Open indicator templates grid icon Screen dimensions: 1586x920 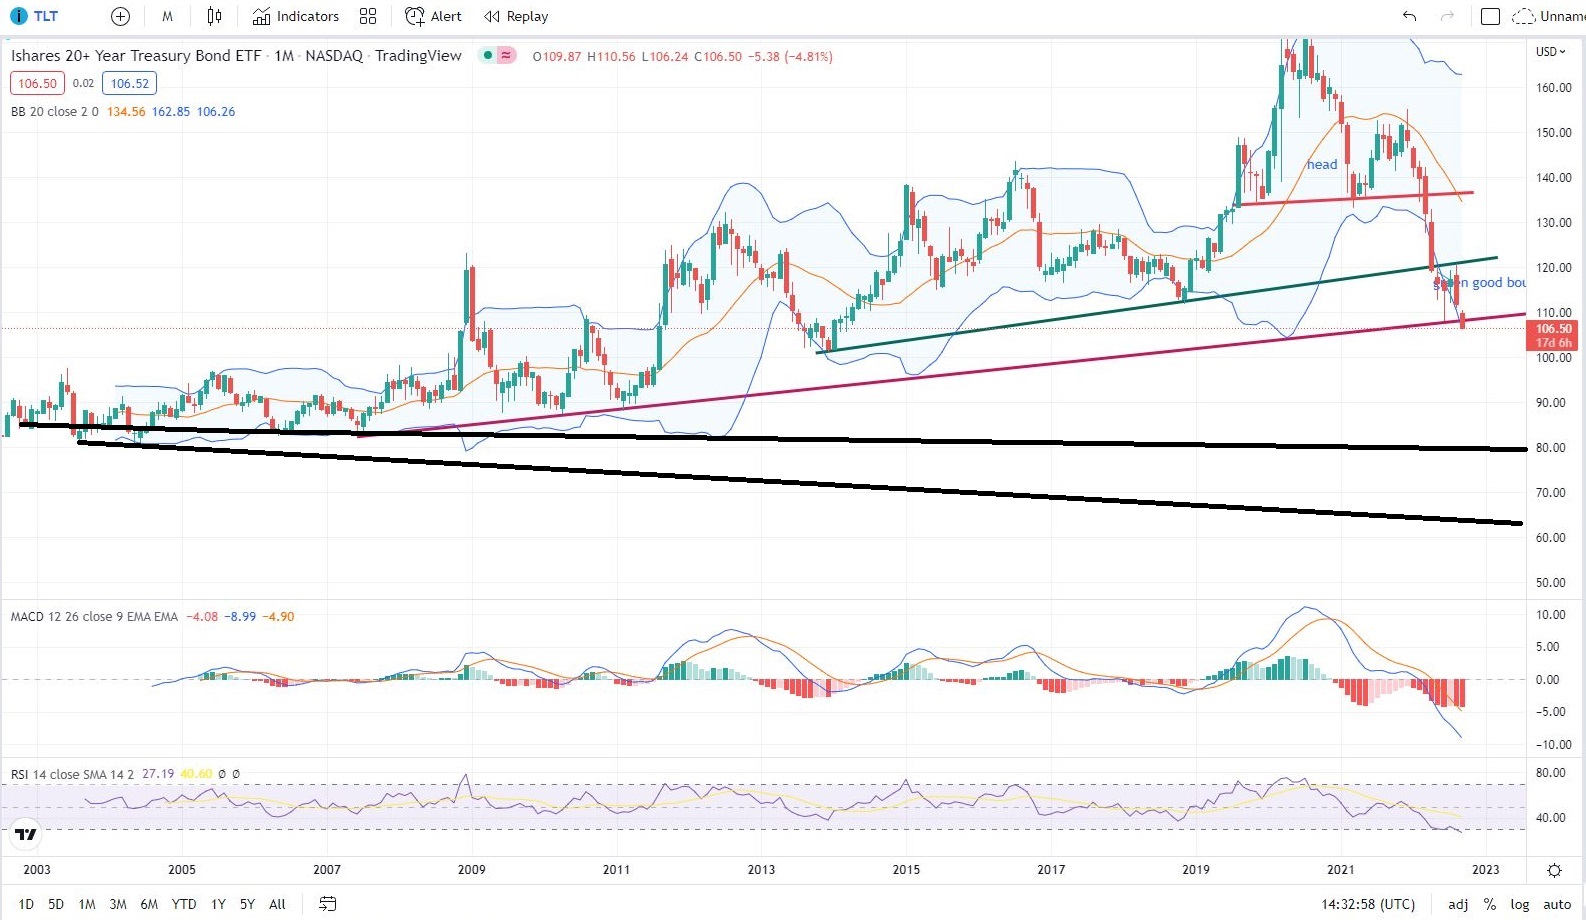pos(368,16)
